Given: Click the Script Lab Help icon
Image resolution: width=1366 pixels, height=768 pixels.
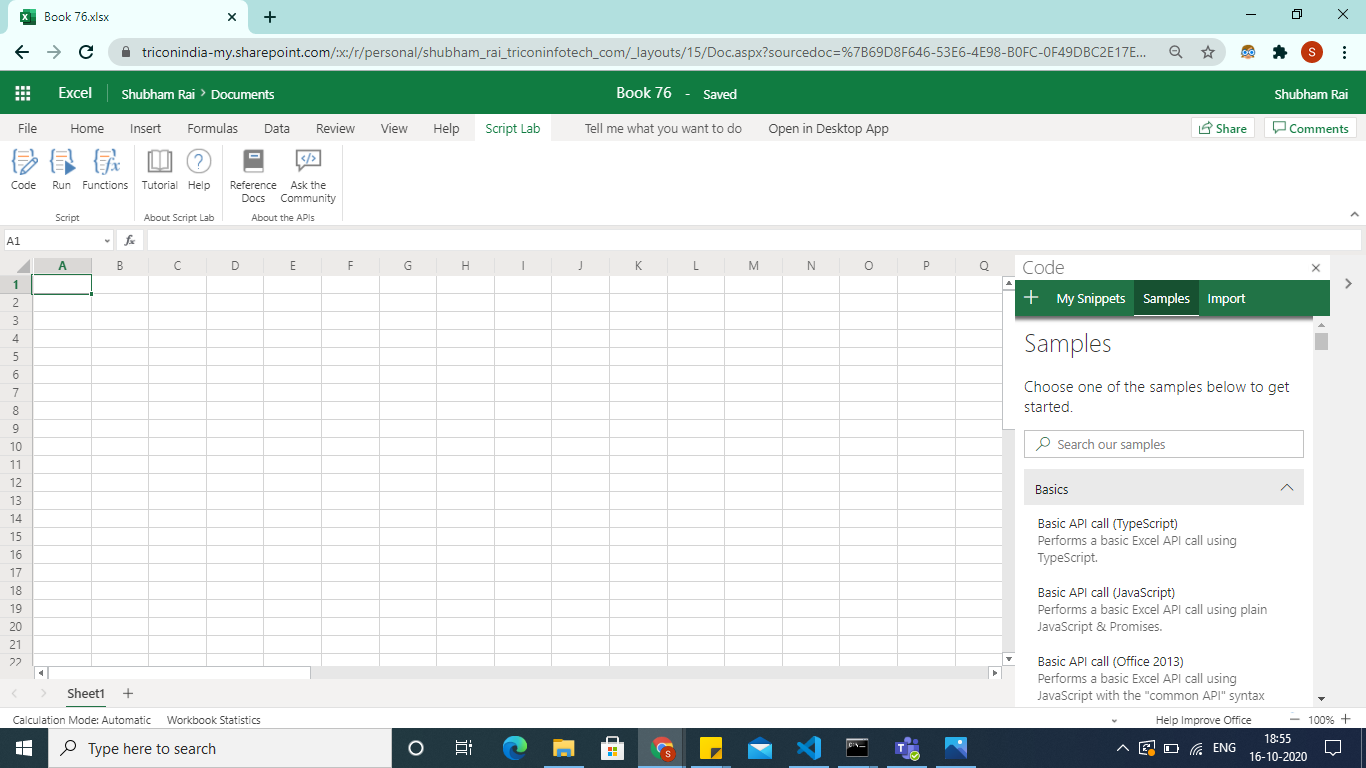Looking at the screenshot, I should pyautogui.click(x=199, y=170).
